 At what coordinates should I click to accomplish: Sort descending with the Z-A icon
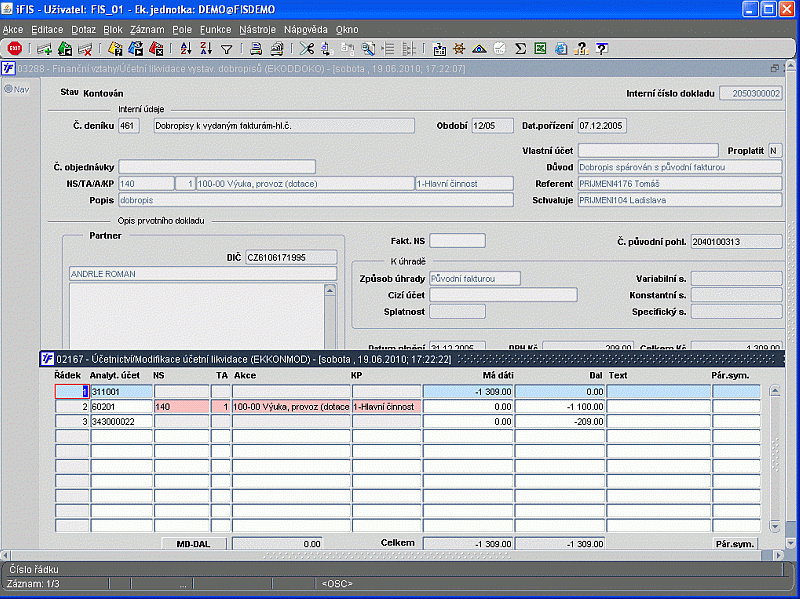206,48
